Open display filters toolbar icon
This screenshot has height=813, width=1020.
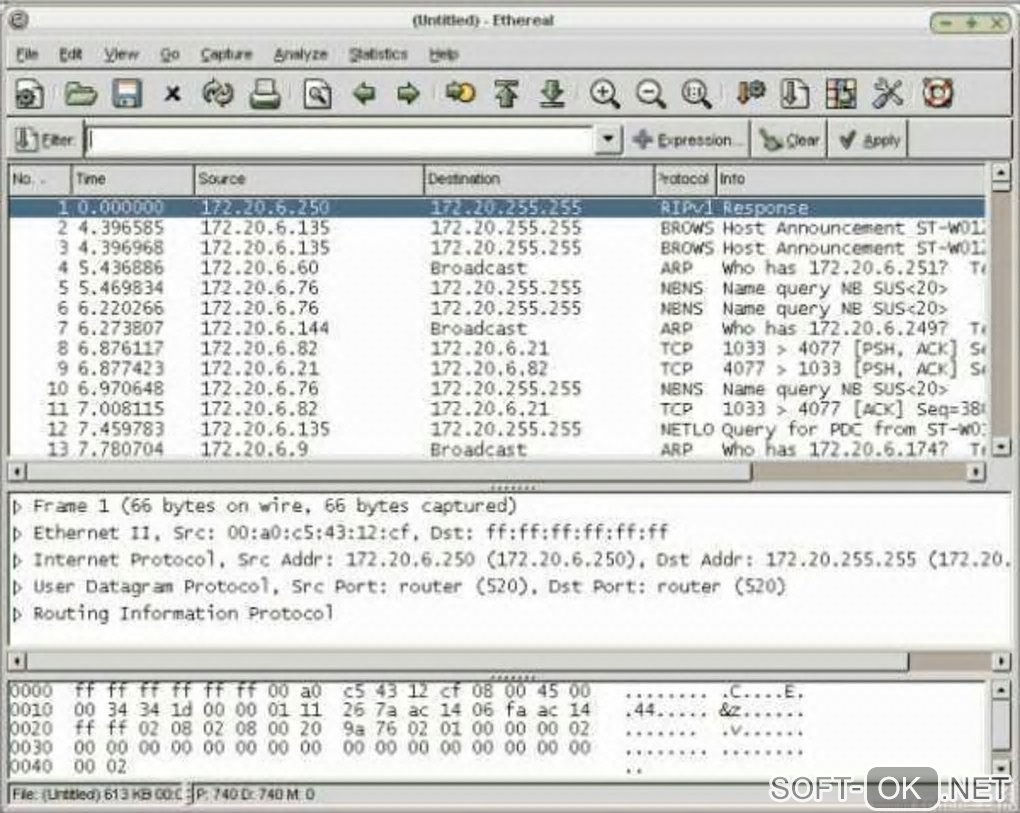tap(794, 94)
